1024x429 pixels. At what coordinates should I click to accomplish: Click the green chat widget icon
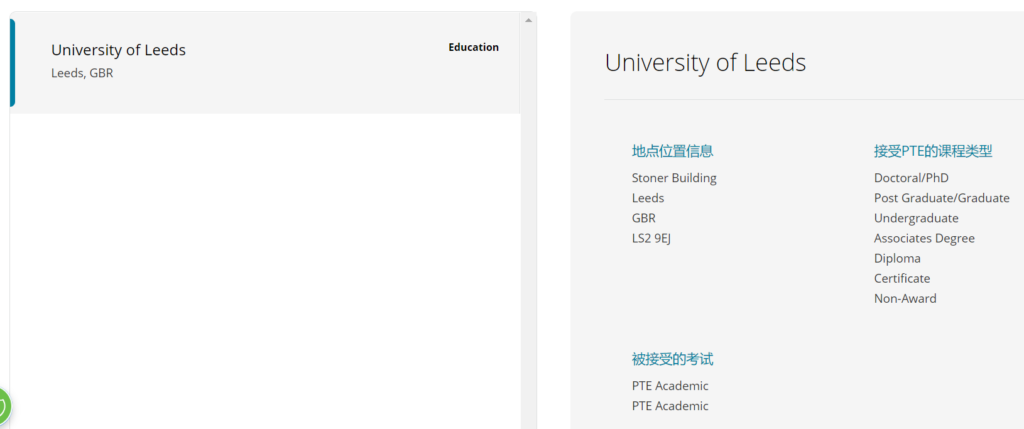[3, 406]
